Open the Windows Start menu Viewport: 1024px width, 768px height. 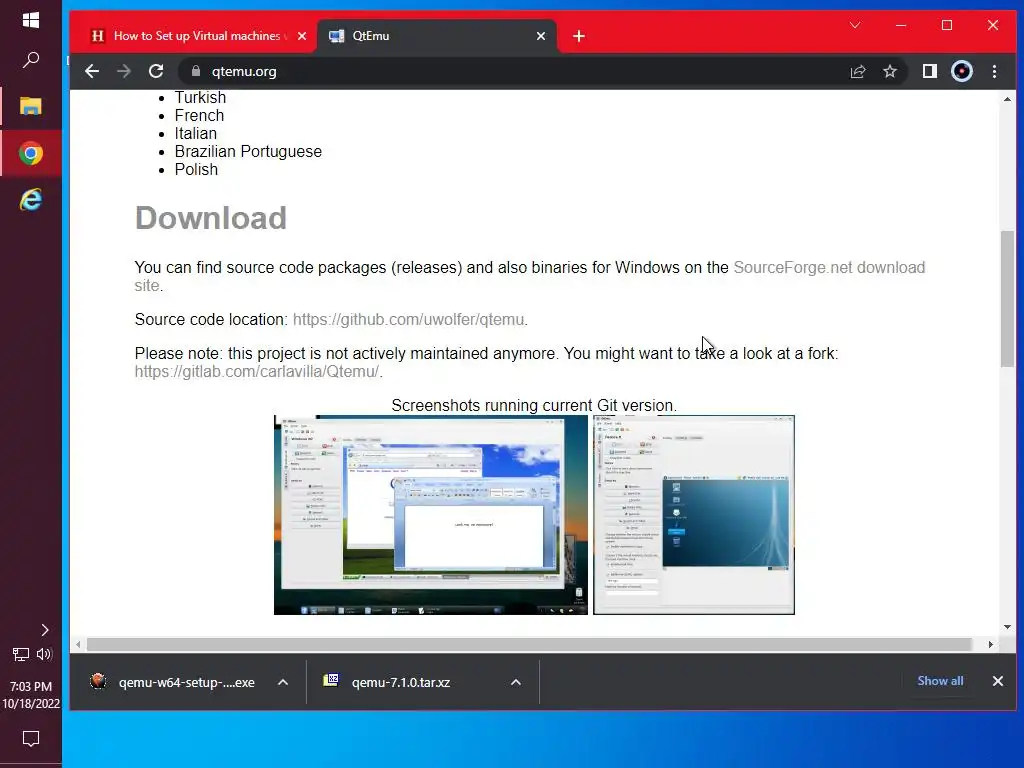pyautogui.click(x=31, y=20)
